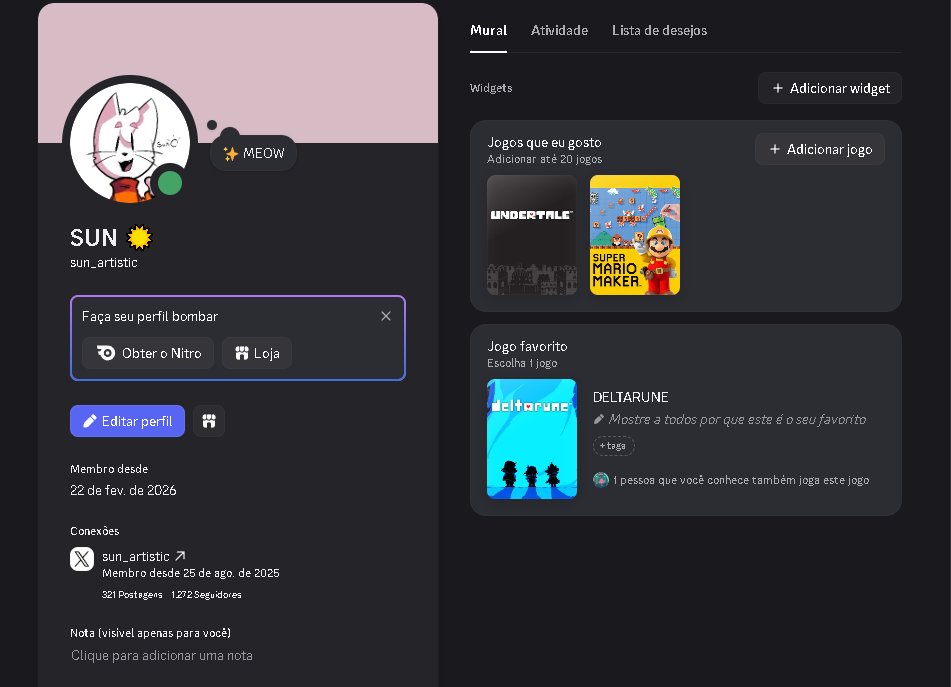Image resolution: width=951 pixels, height=687 pixels.
Task: Click the Obter o Nitro button
Action: click(x=148, y=353)
